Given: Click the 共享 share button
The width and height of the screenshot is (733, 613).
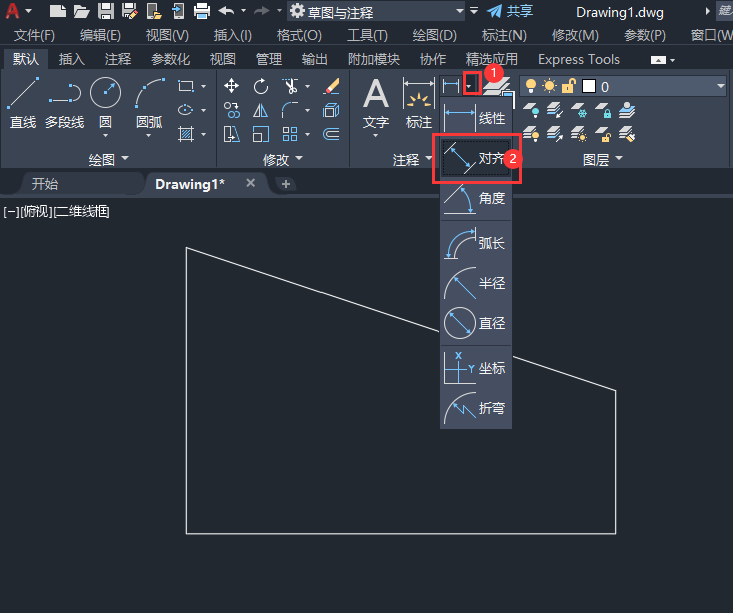Looking at the screenshot, I should 510,11.
